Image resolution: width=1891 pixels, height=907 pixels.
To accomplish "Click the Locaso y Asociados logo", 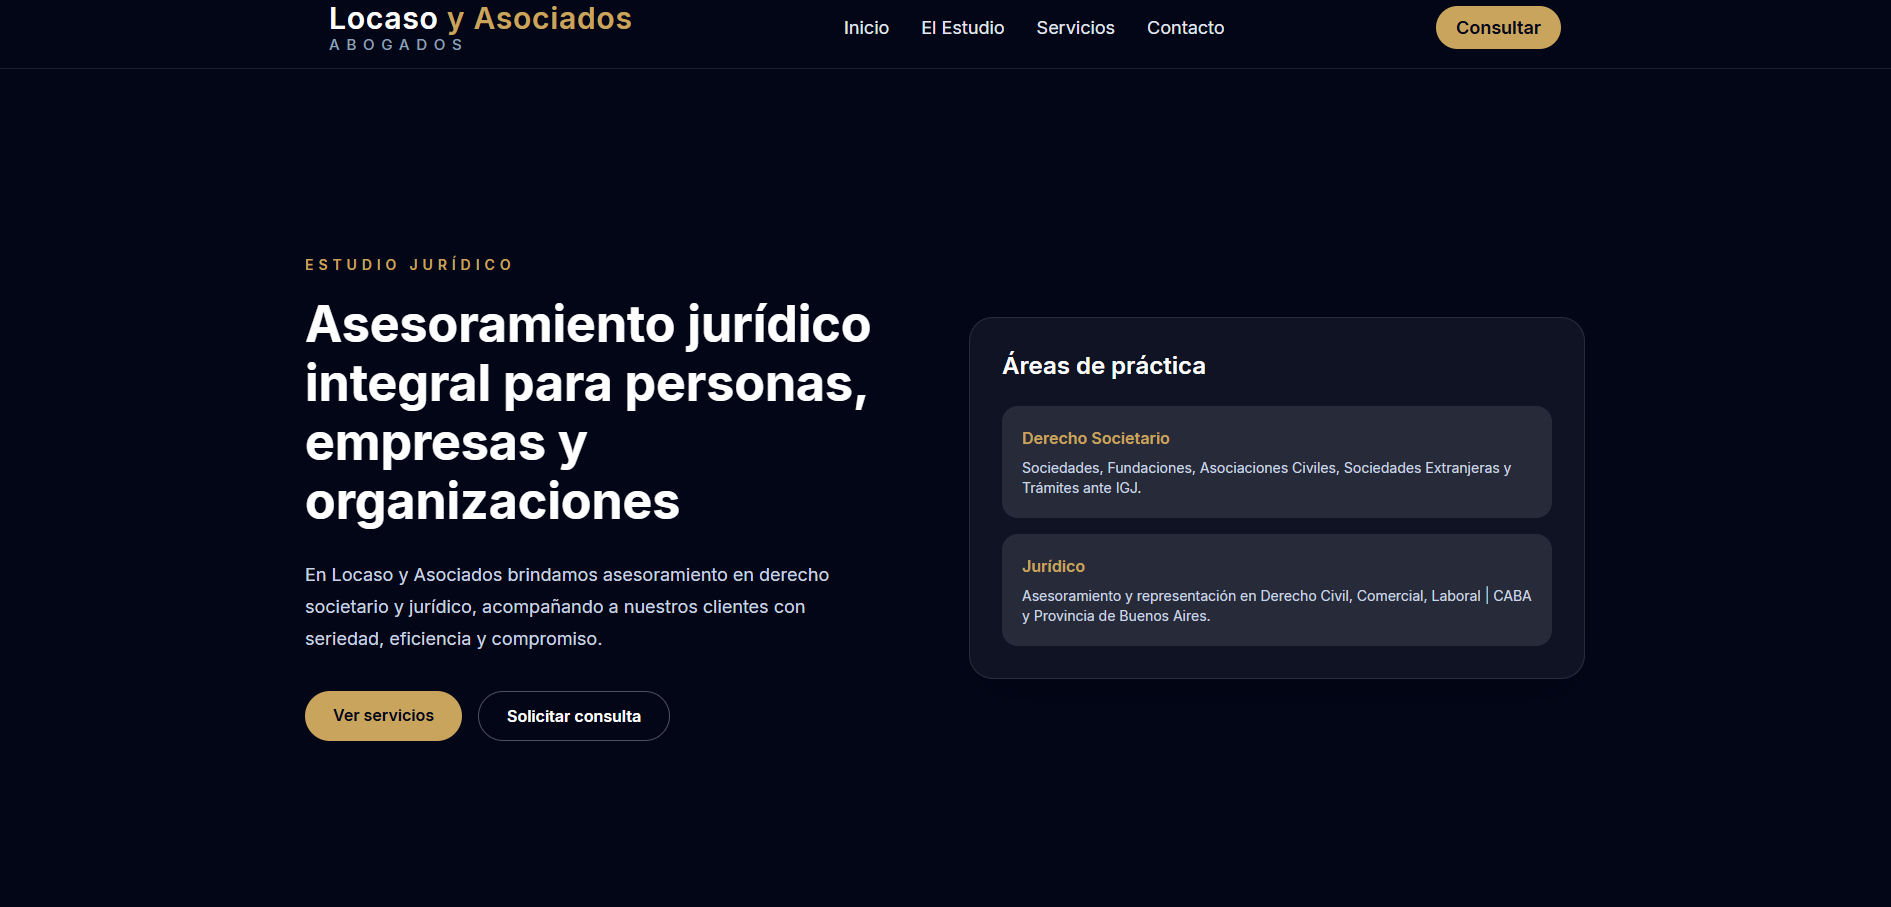I will click(480, 27).
